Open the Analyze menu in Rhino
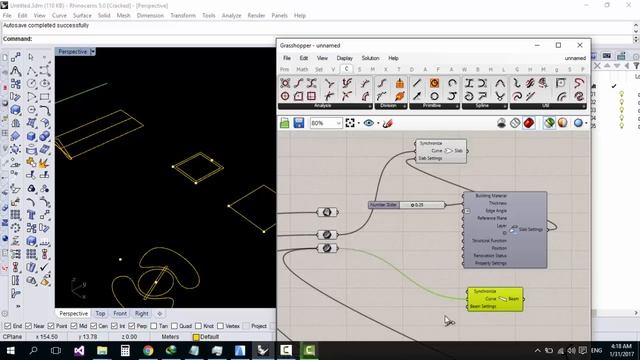The width and height of the screenshot is (640, 360). pos(231,16)
